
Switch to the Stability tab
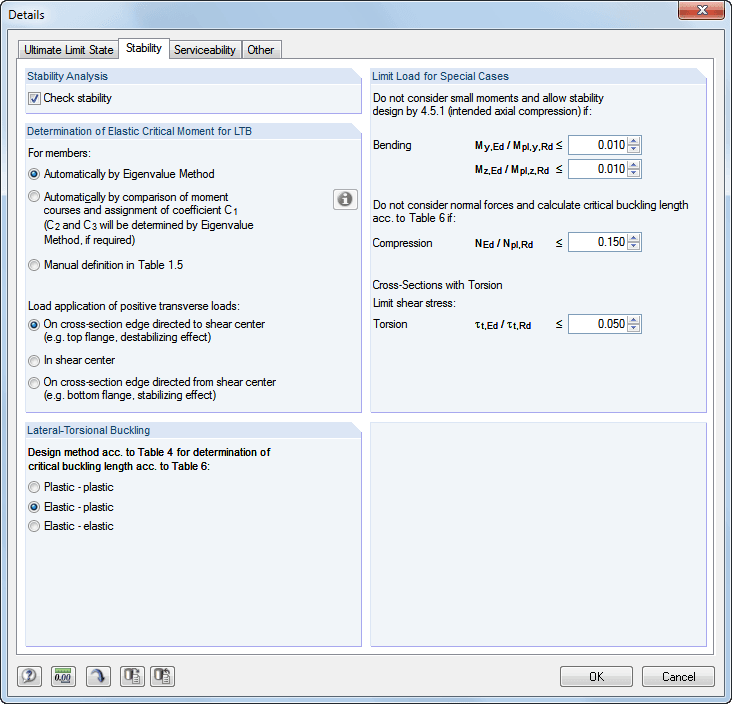(x=144, y=48)
